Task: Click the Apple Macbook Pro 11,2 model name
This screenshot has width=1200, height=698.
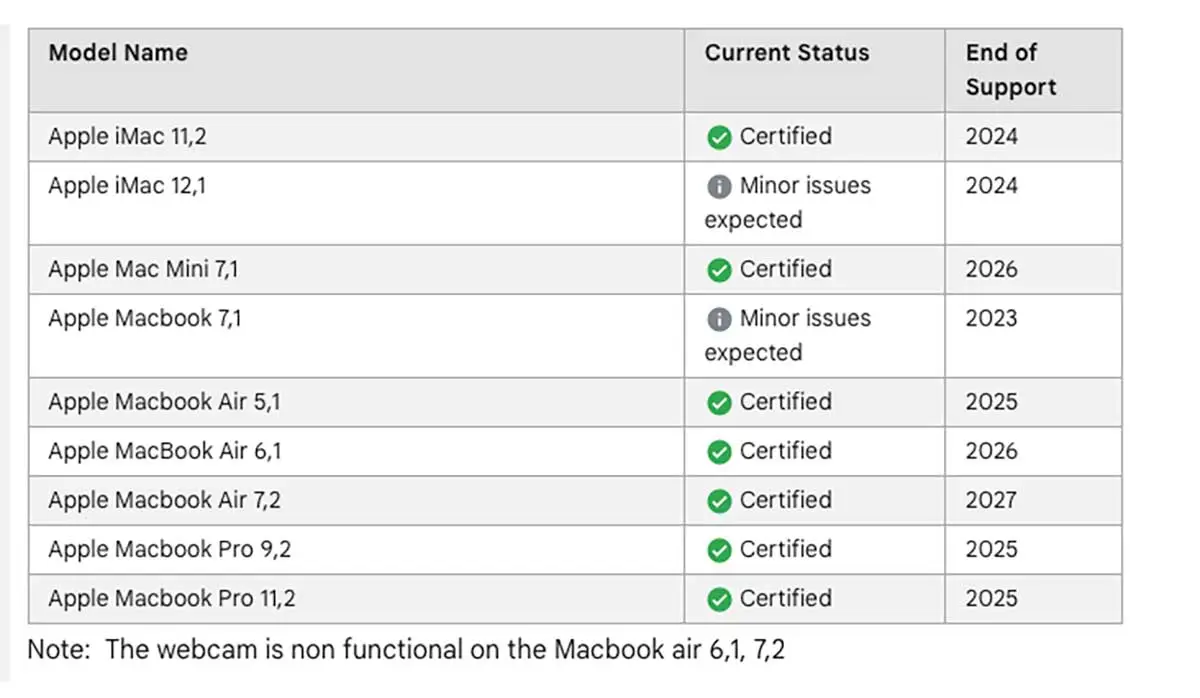Action: (x=171, y=598)
